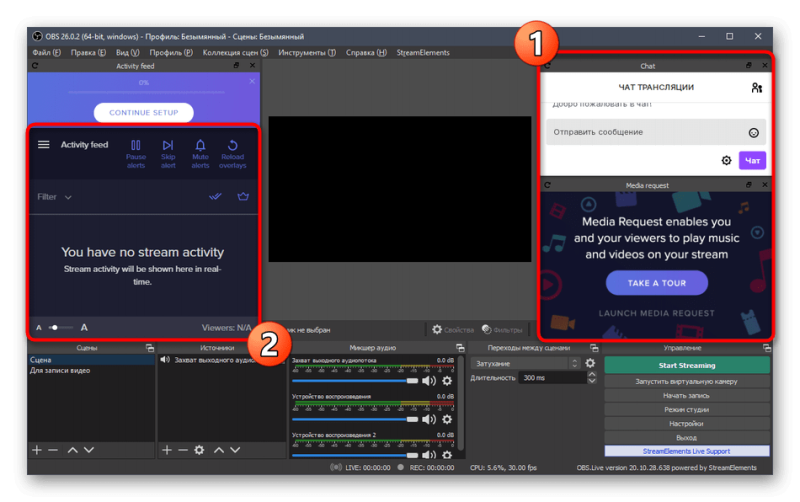
Task: Add a new source in Источники panel
Action: tap(167, 450)
